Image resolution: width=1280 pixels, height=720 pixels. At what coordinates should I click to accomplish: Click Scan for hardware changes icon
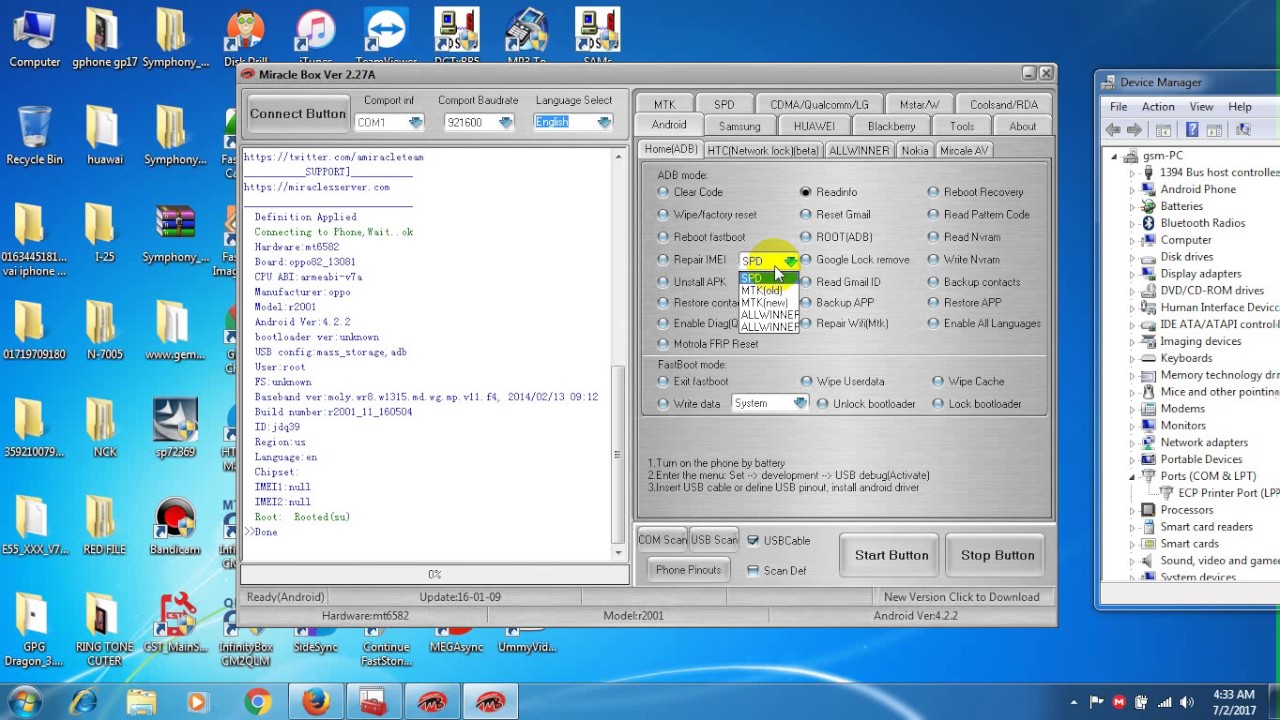pyautogui.click(x=1243, y=130)
